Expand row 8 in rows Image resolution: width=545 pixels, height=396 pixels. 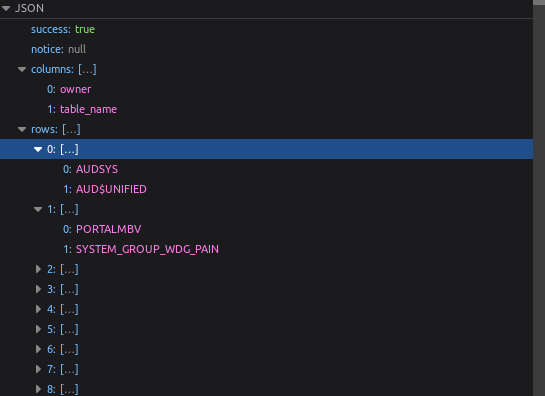point(38,389)
